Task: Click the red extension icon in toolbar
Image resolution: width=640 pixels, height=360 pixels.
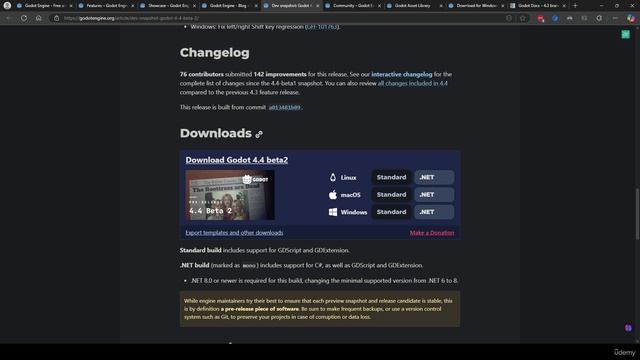Action: 540,18
